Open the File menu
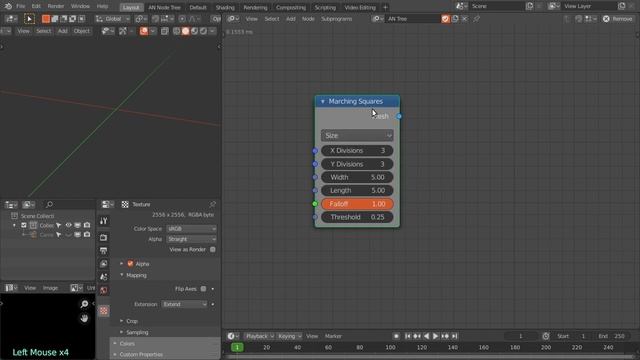The height and width of the screenshot is (360, 640). 20,6
